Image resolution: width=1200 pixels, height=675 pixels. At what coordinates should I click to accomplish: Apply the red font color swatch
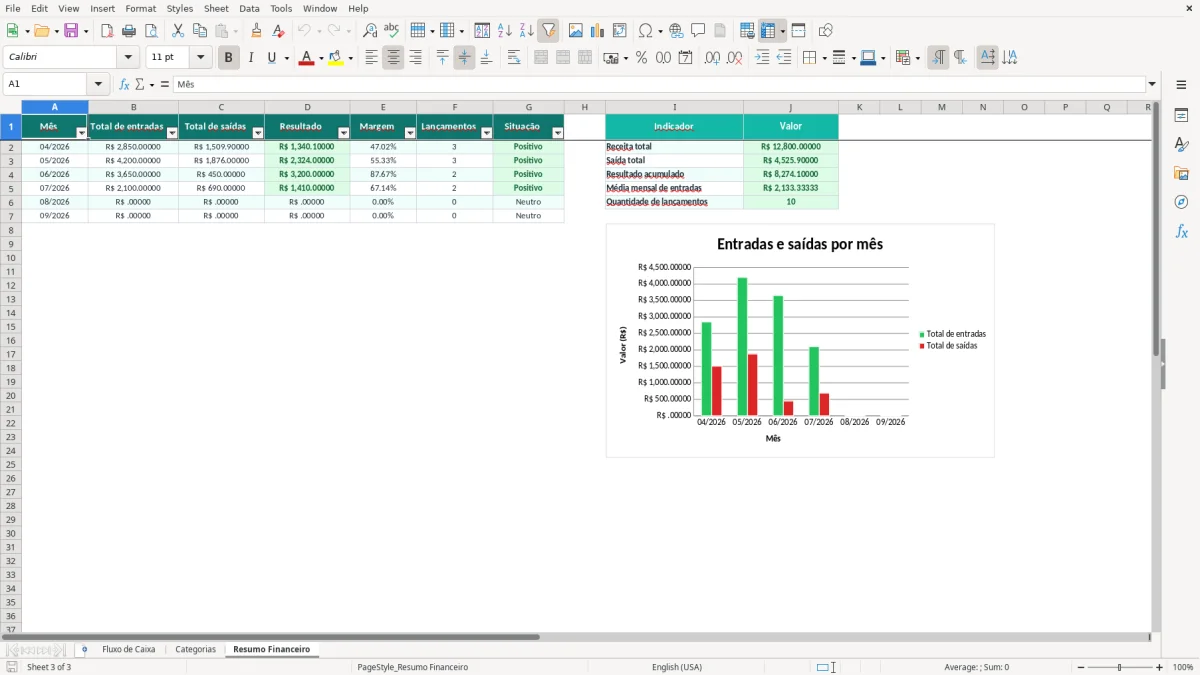coord(306,58)
